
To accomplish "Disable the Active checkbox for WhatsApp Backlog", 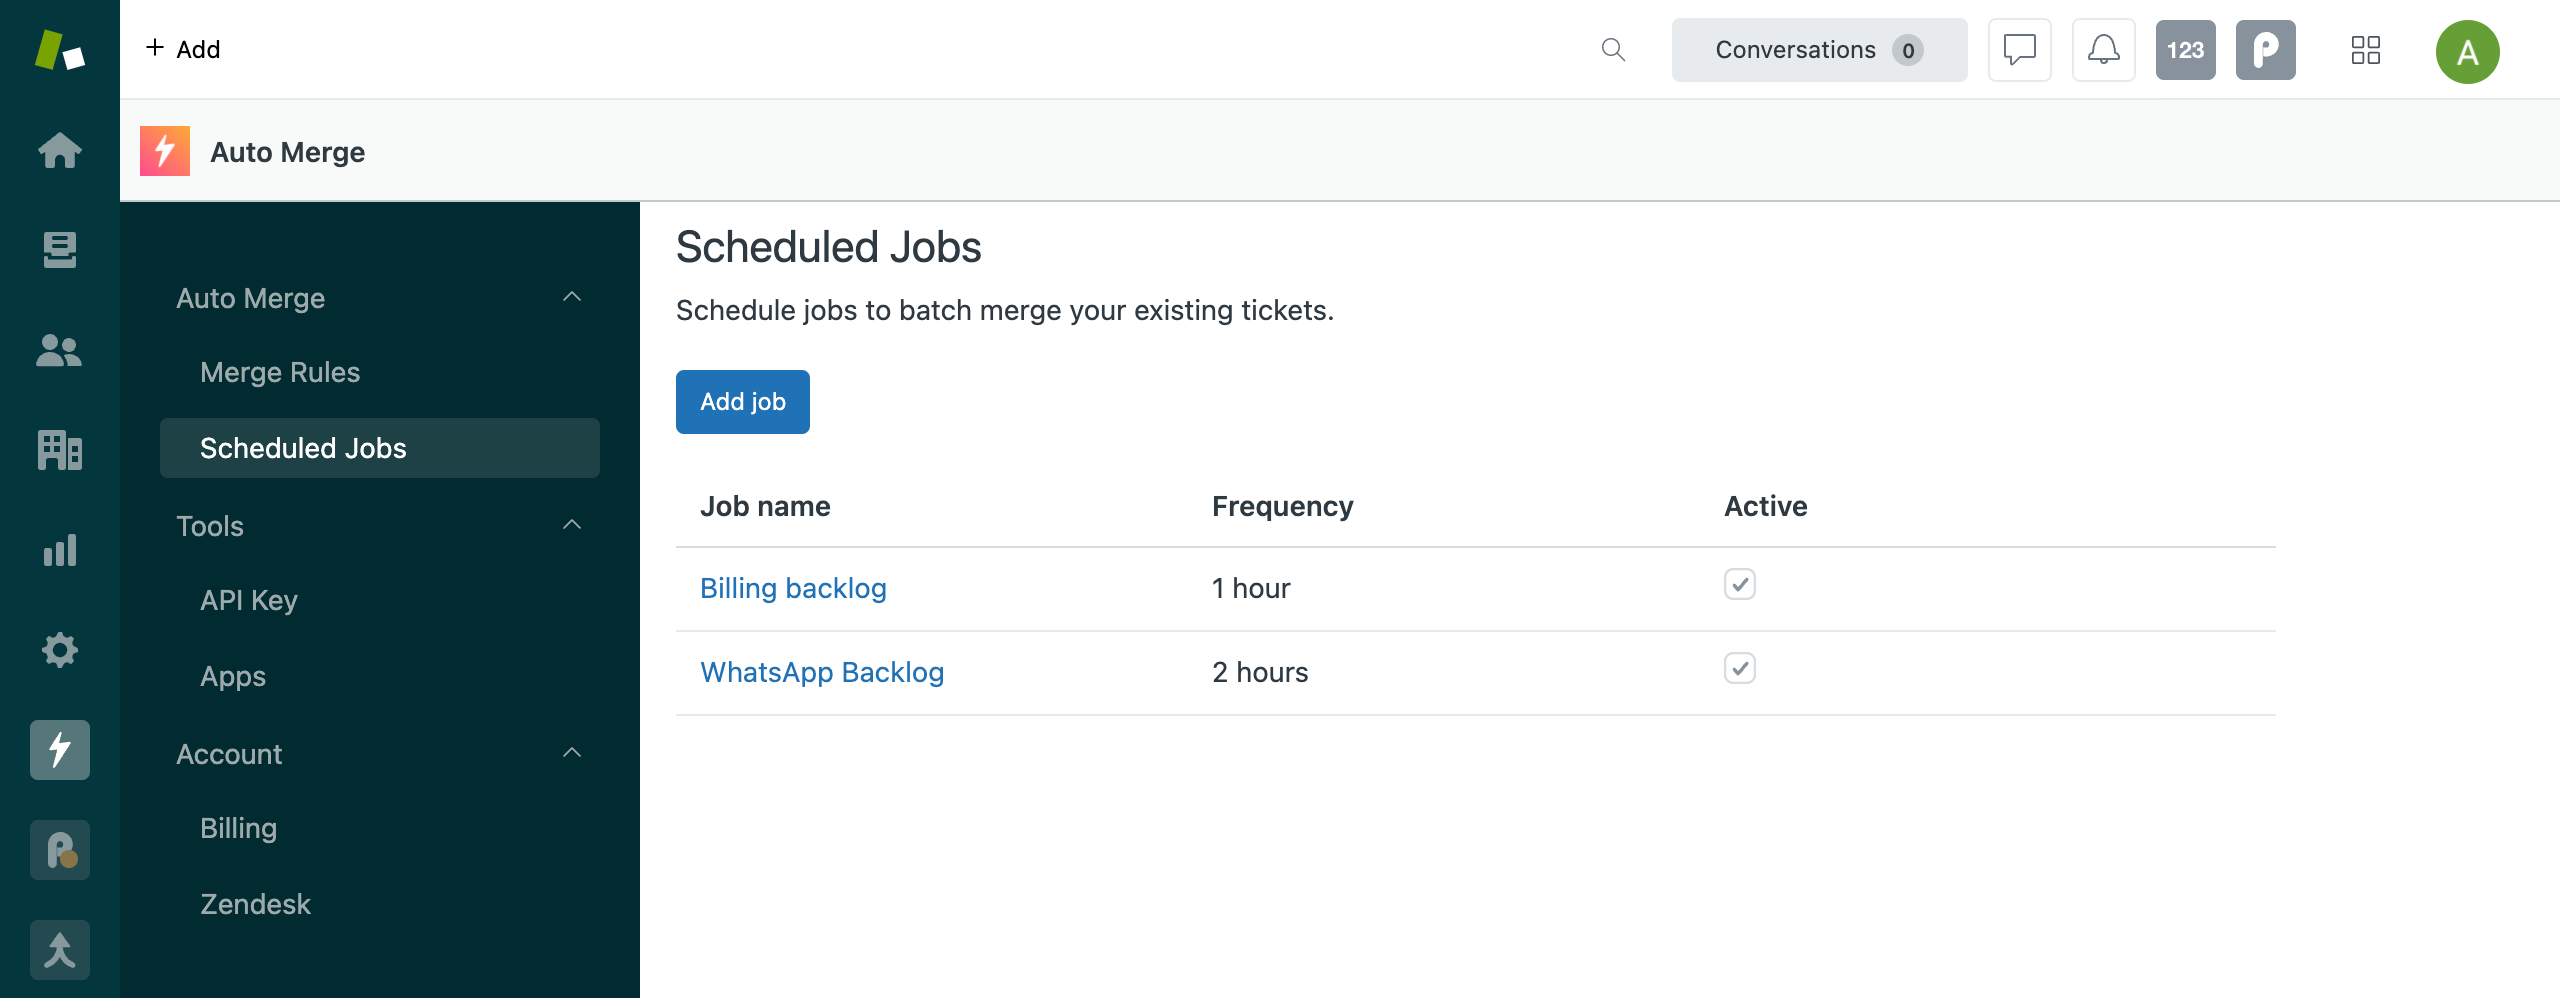I will [x=1740, y=669].
